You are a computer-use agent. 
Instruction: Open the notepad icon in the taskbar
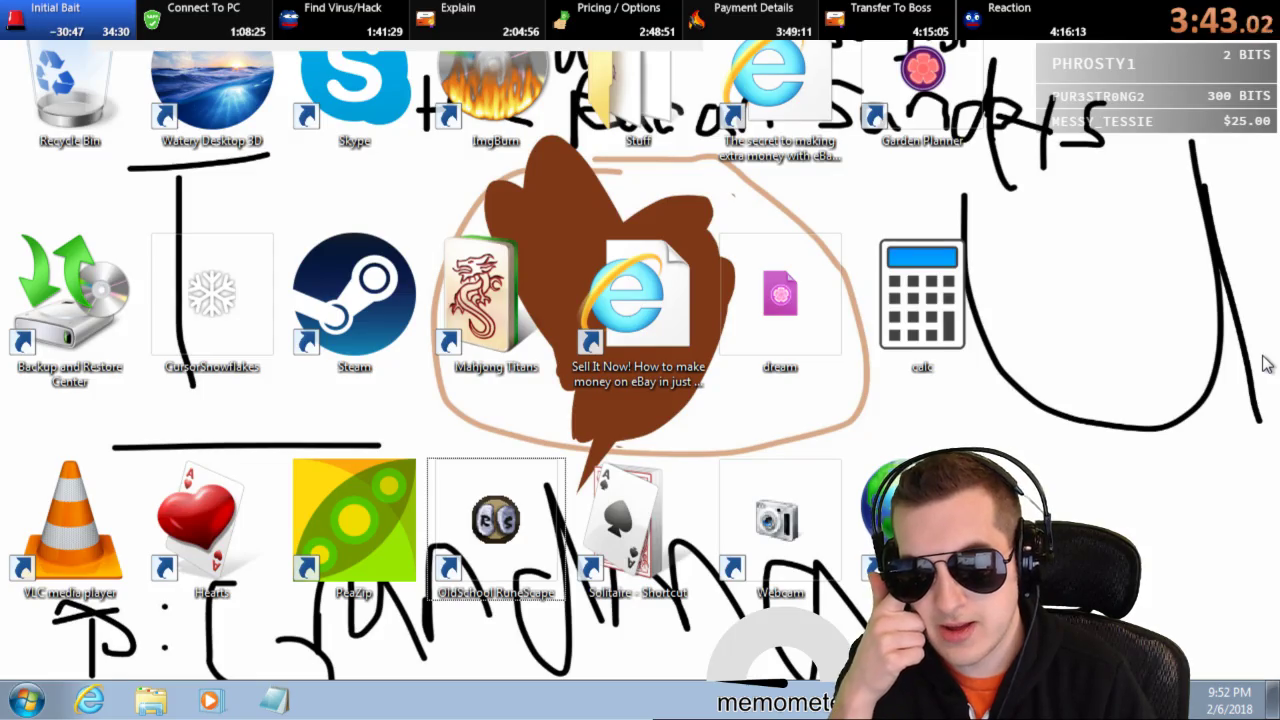273,700
